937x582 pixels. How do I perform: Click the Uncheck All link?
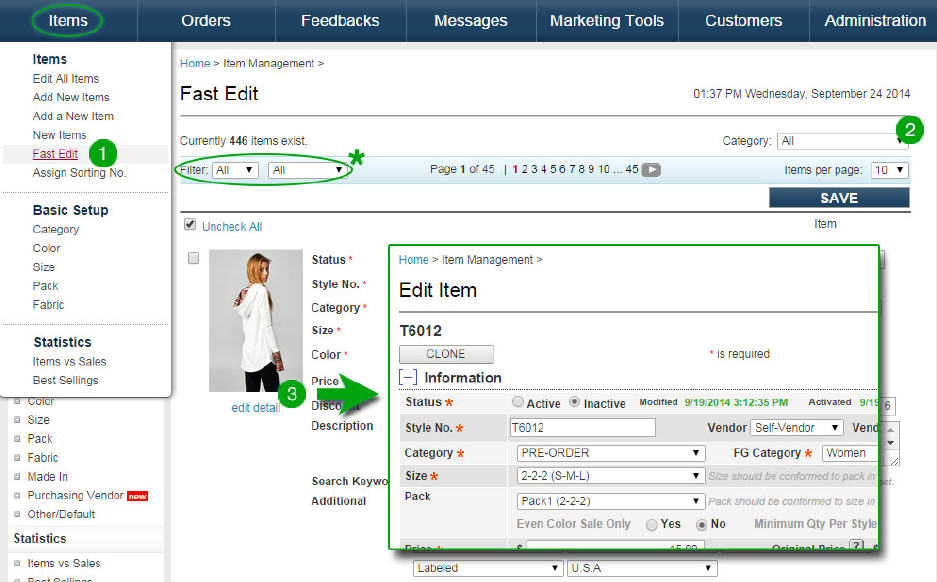click(x=232, y=226)
